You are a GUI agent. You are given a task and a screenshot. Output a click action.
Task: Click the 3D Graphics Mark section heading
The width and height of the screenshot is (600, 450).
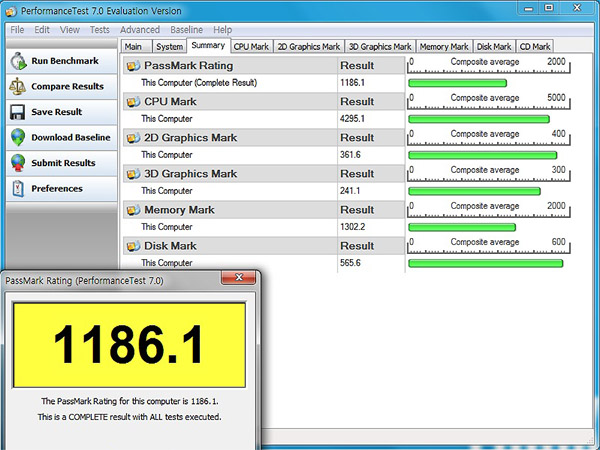(191, 174)
